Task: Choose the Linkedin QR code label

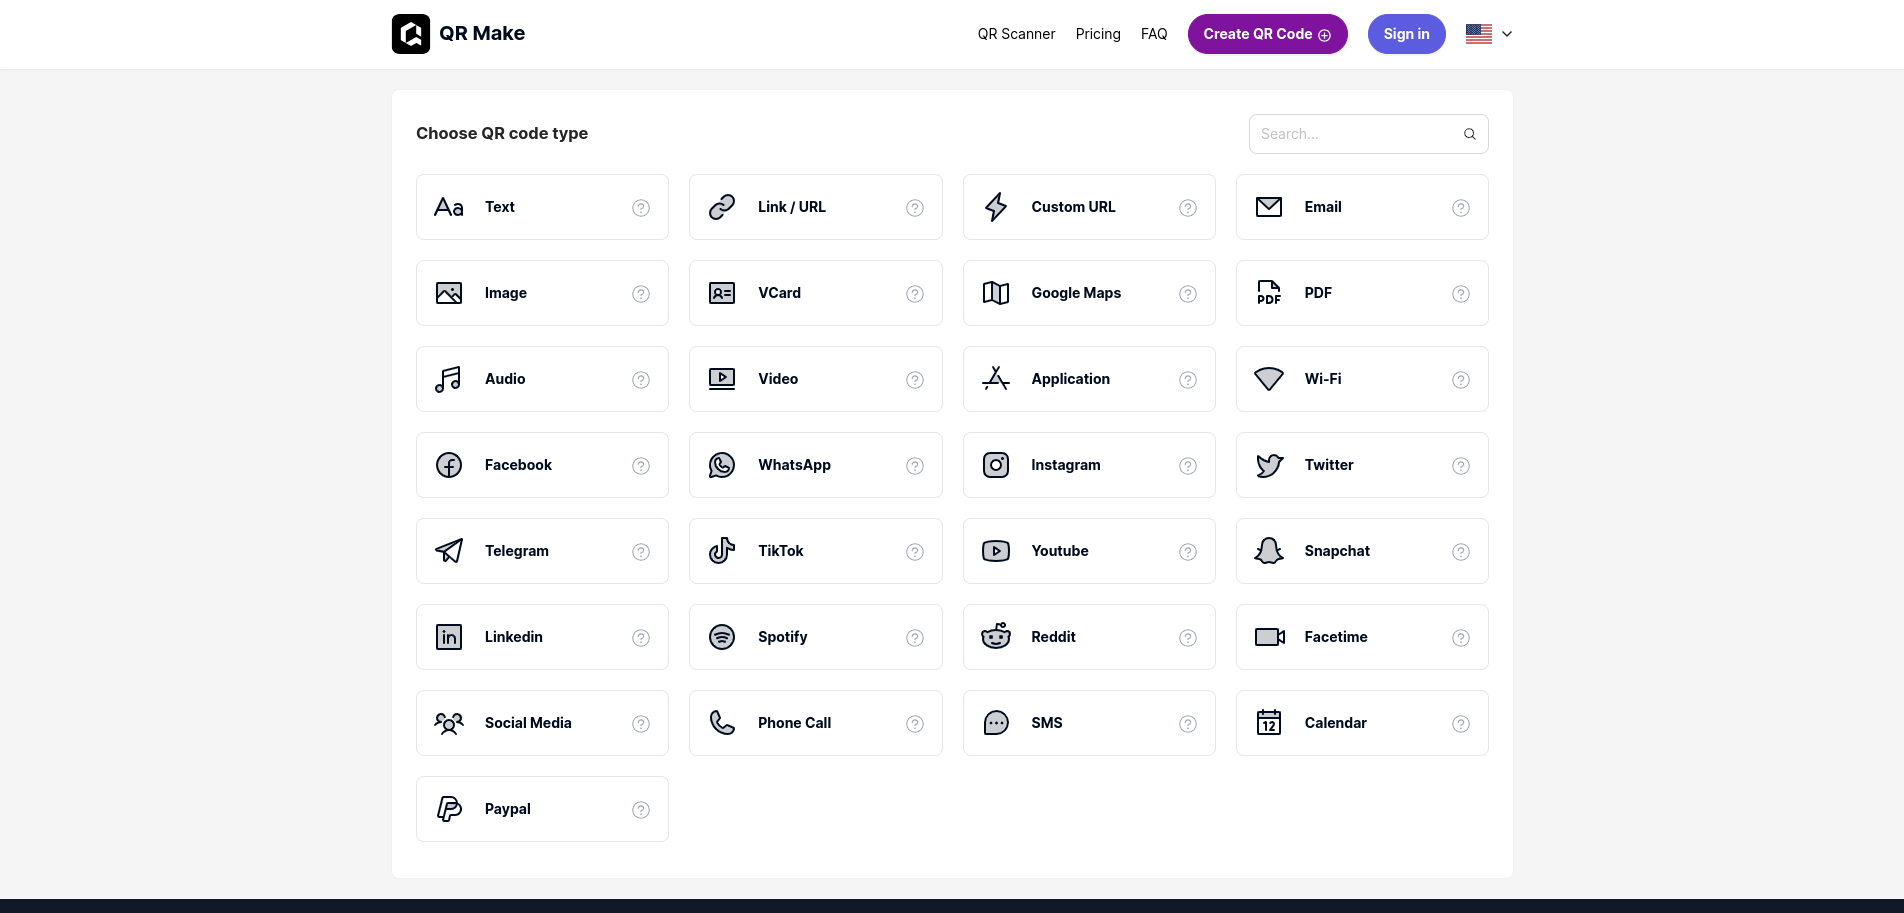Action: coord(514,637)
